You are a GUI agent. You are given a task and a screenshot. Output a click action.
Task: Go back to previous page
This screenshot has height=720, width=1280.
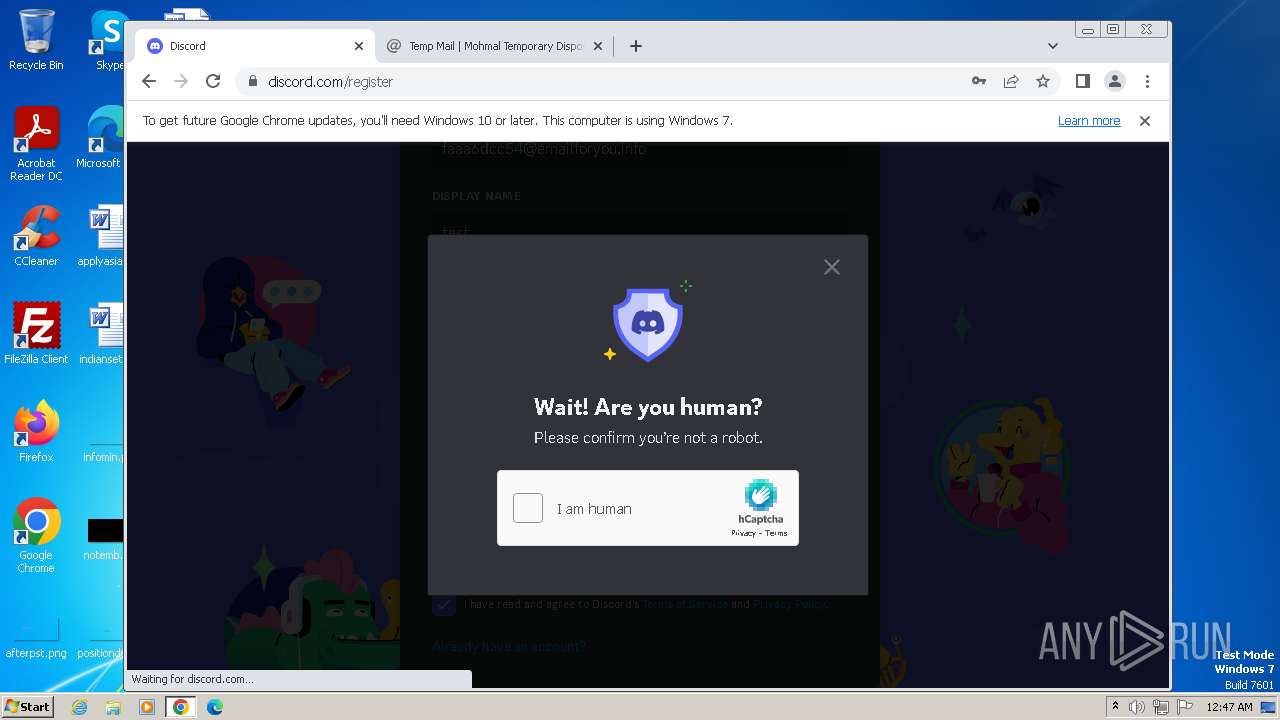(x=149, y=81)
